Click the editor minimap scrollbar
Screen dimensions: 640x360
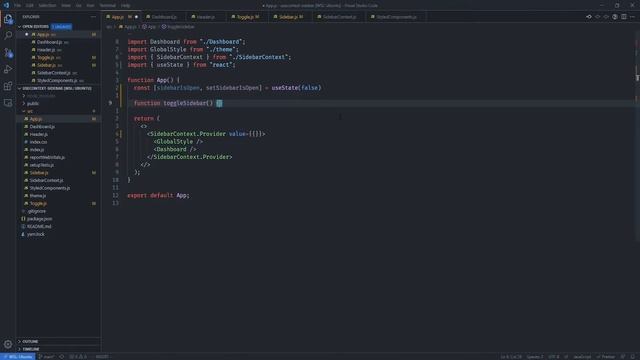638,135
